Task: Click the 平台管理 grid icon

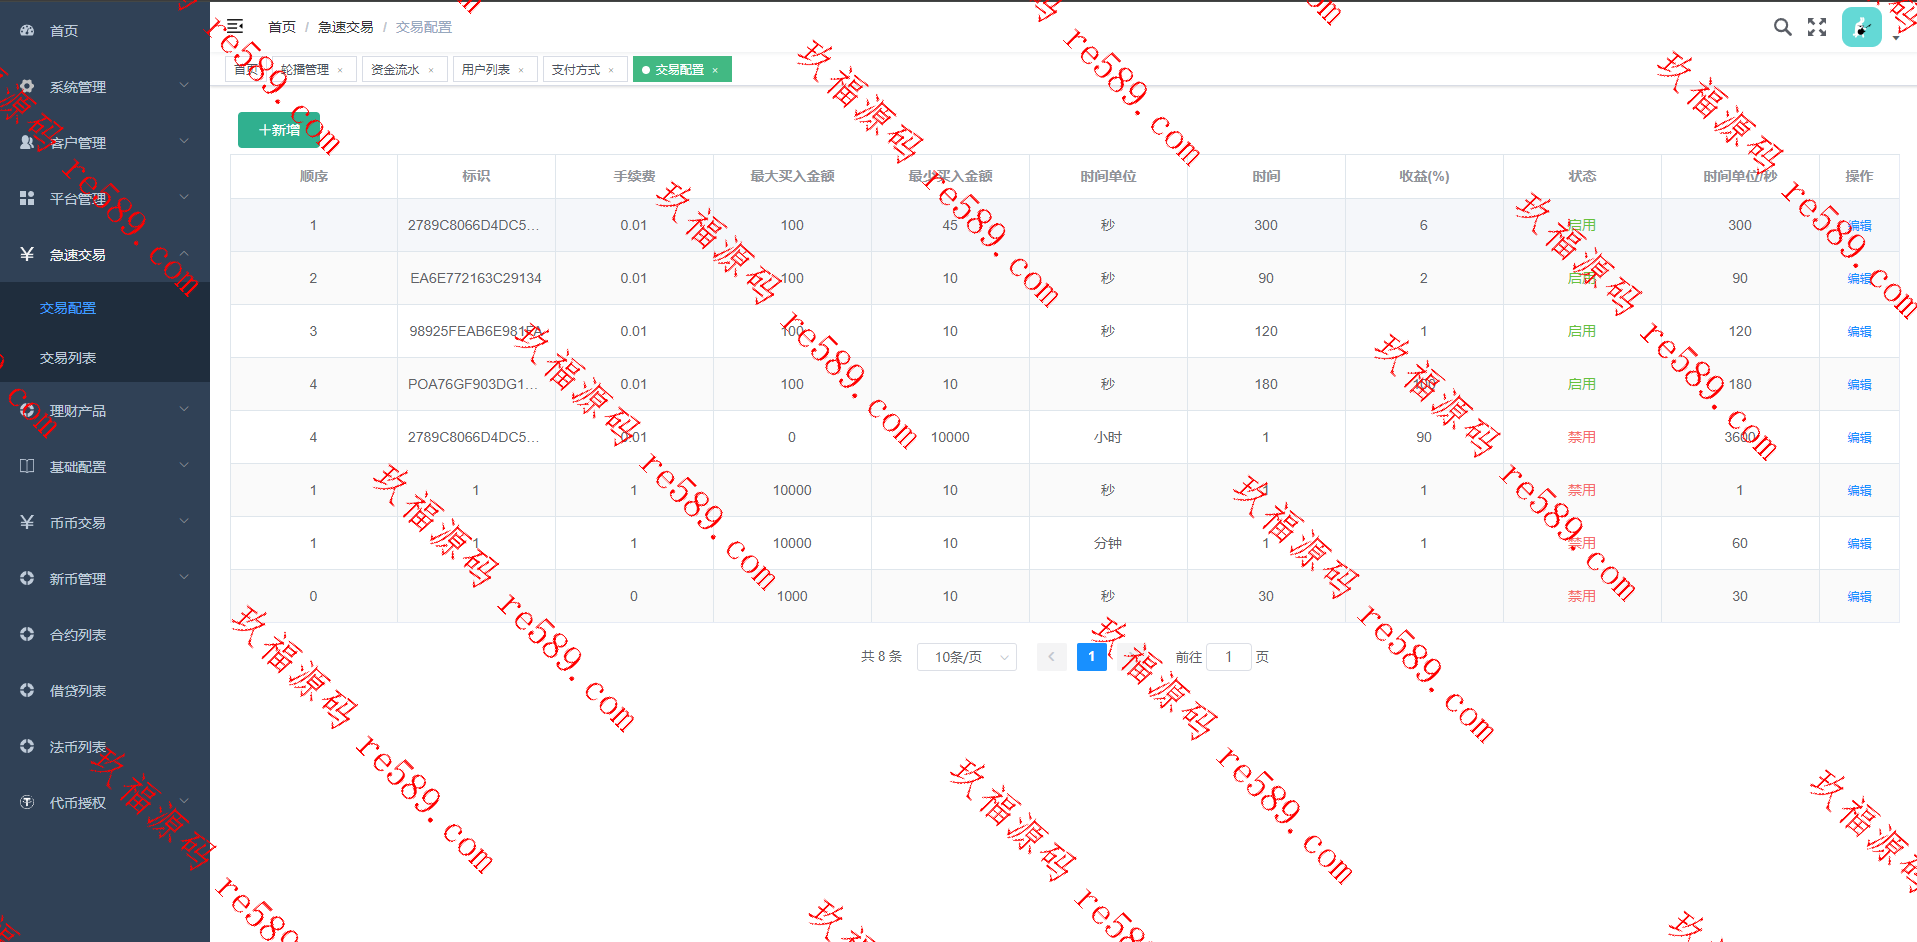Action: pos(27,199)
